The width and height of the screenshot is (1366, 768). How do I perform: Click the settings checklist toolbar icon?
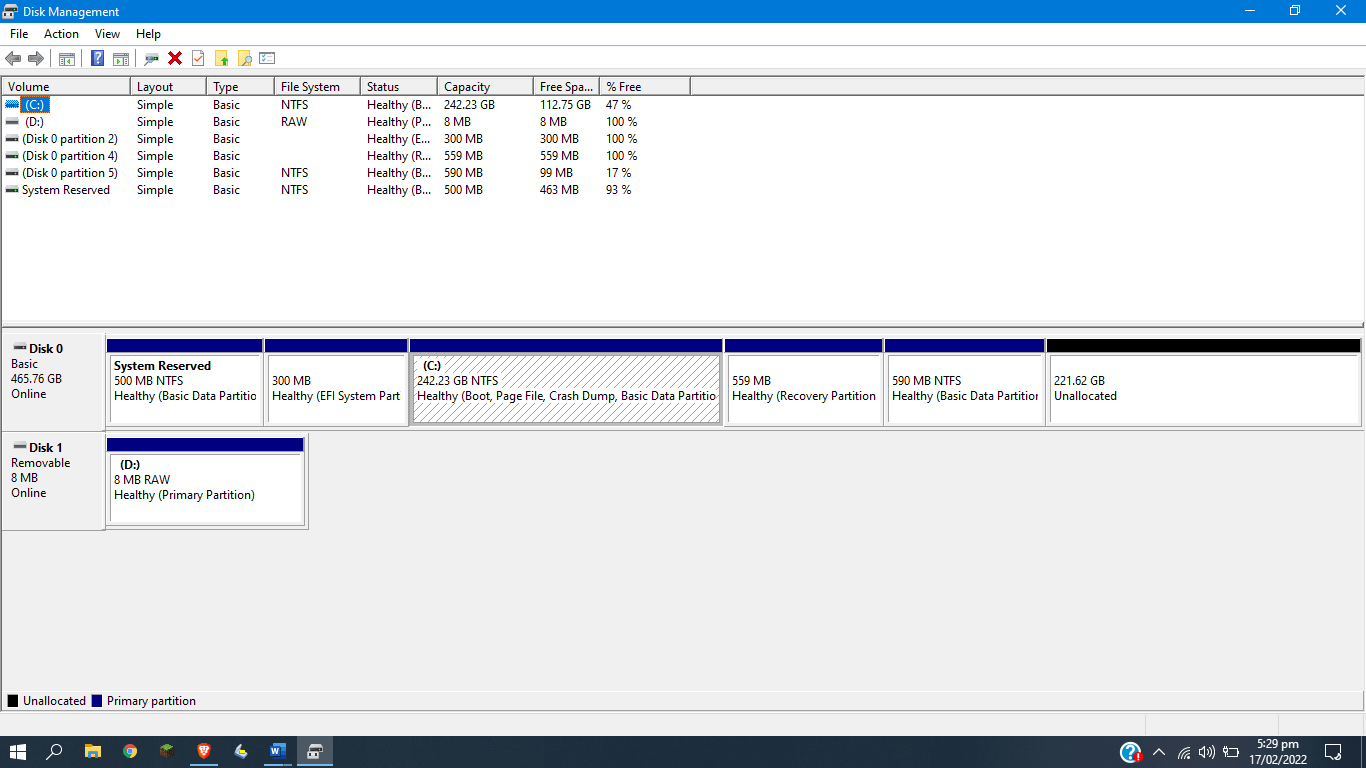pyautogui.click(x=267, y=59)
